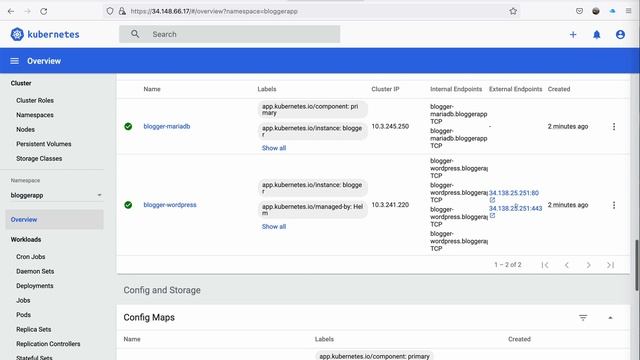Open Cluster Roles in sidebar

click(x=35, y=100)
